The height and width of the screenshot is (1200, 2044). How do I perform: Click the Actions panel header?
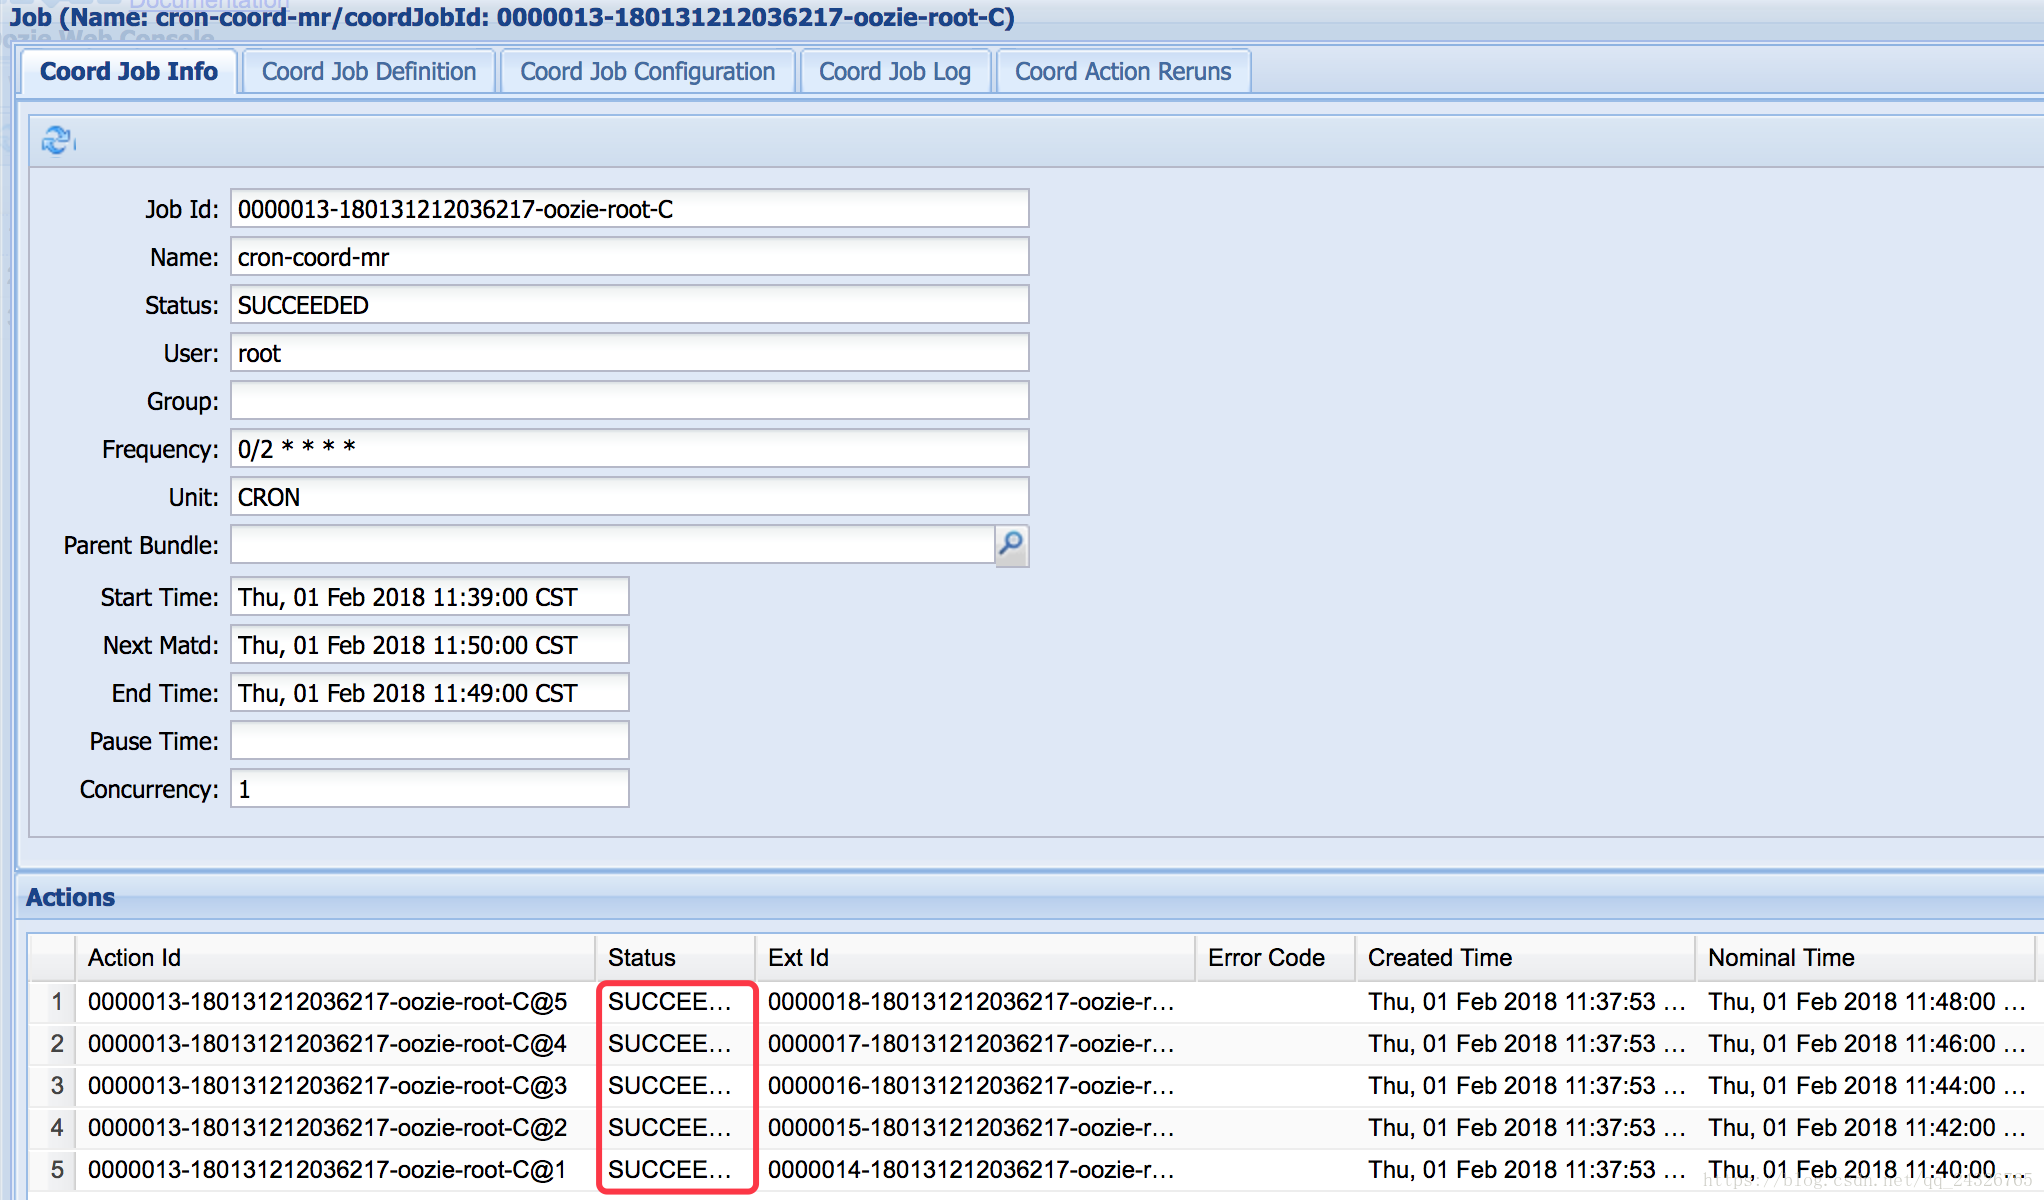tap(1030, 897)
